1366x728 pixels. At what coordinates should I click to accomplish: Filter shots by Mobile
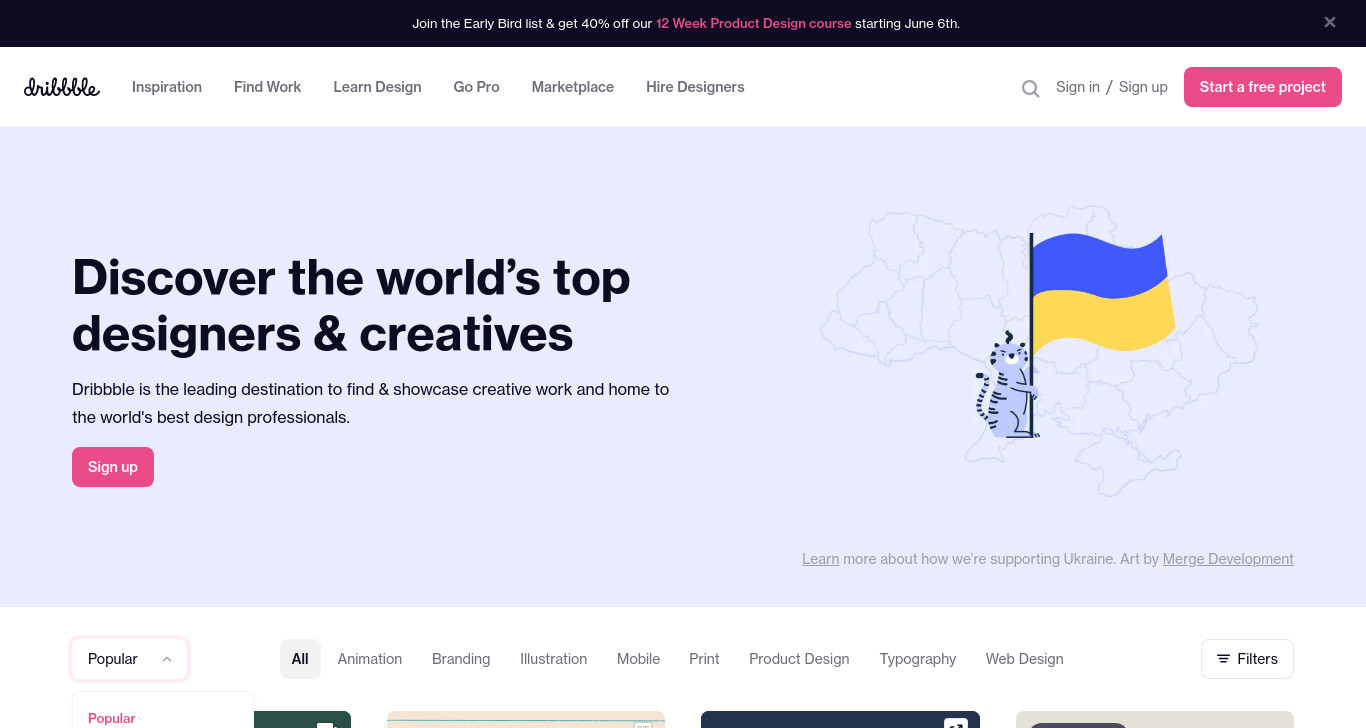click(638, 659)
